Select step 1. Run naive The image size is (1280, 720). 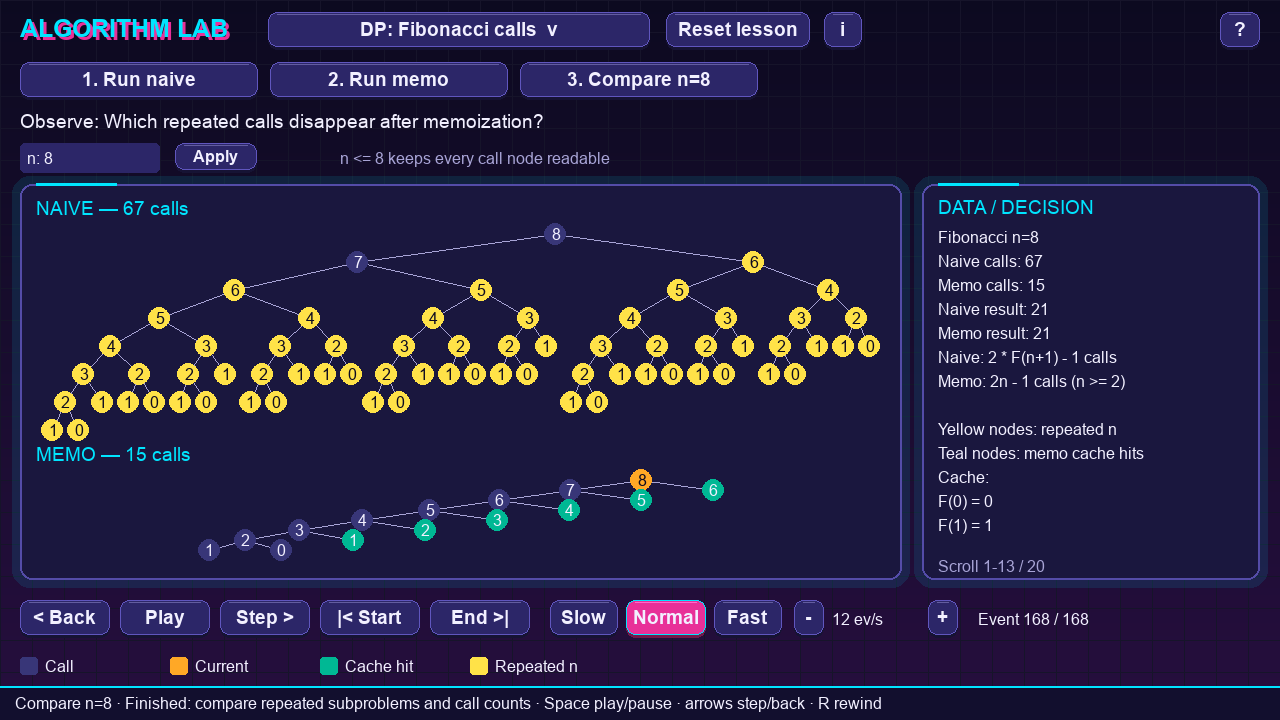tap(139, 80)
